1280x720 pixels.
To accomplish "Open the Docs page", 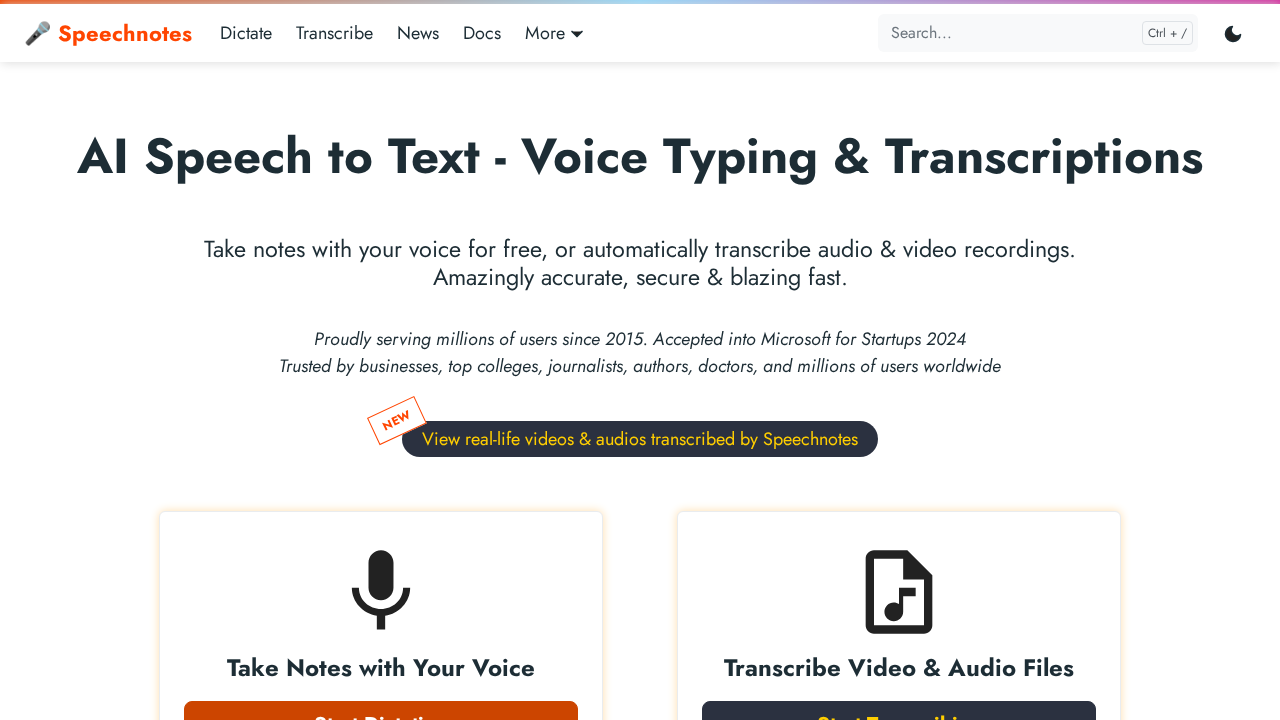I will [x=481, y=32].
